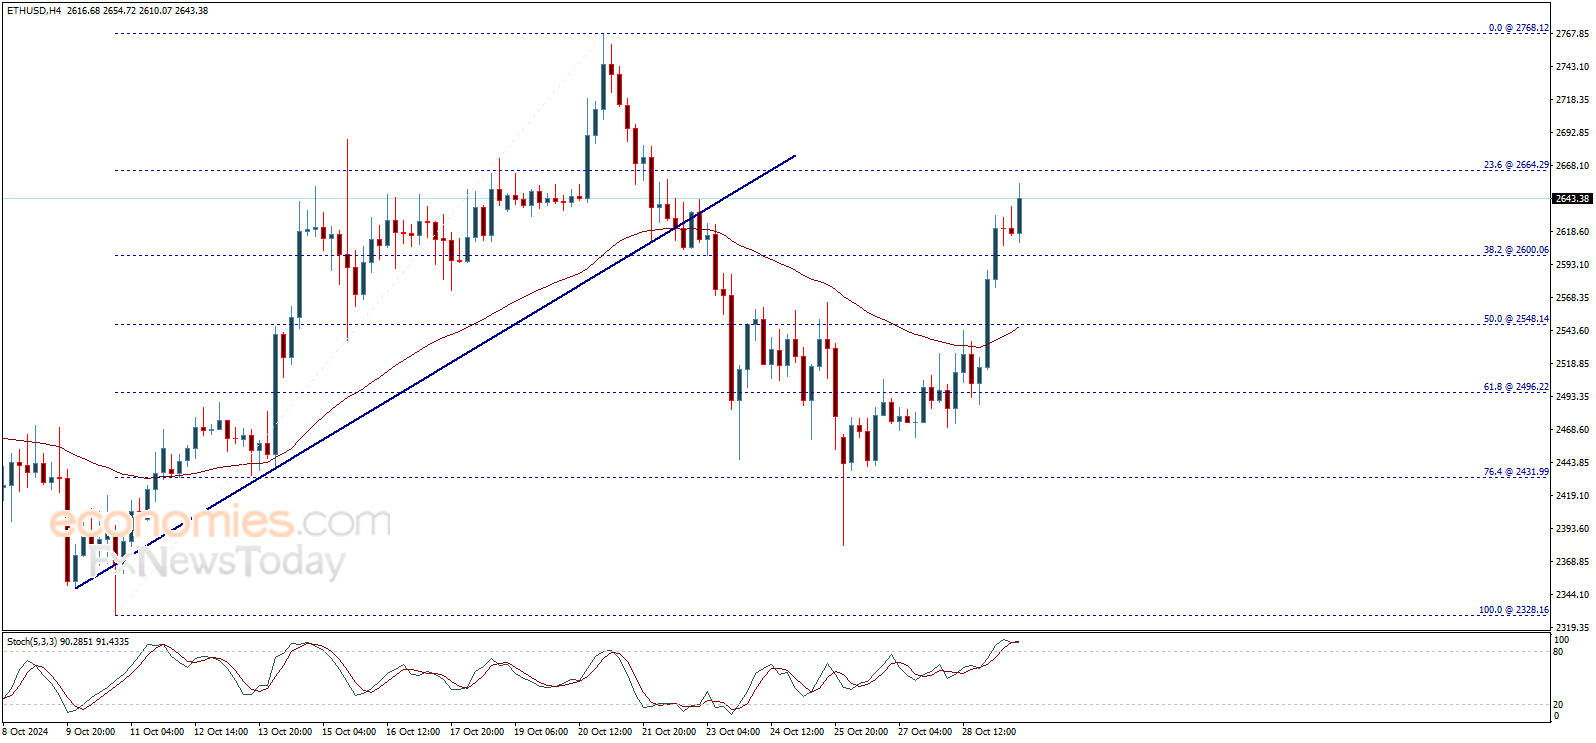Viewport: 1596px width, 743px height.
Task: Select the 2743.10 price axis value
Action: coord(1572,67)
